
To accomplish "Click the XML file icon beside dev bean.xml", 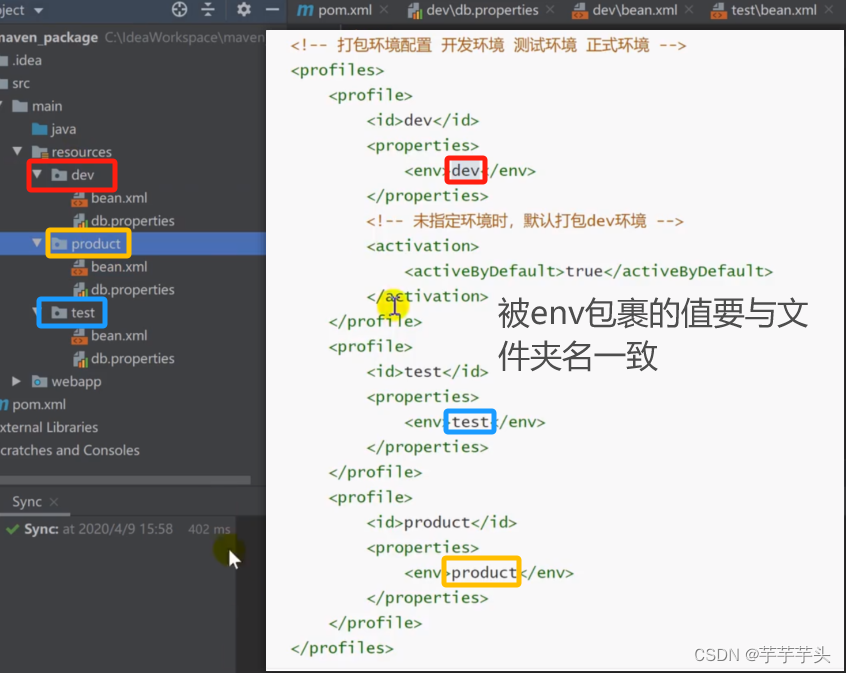I will [78, 197].
